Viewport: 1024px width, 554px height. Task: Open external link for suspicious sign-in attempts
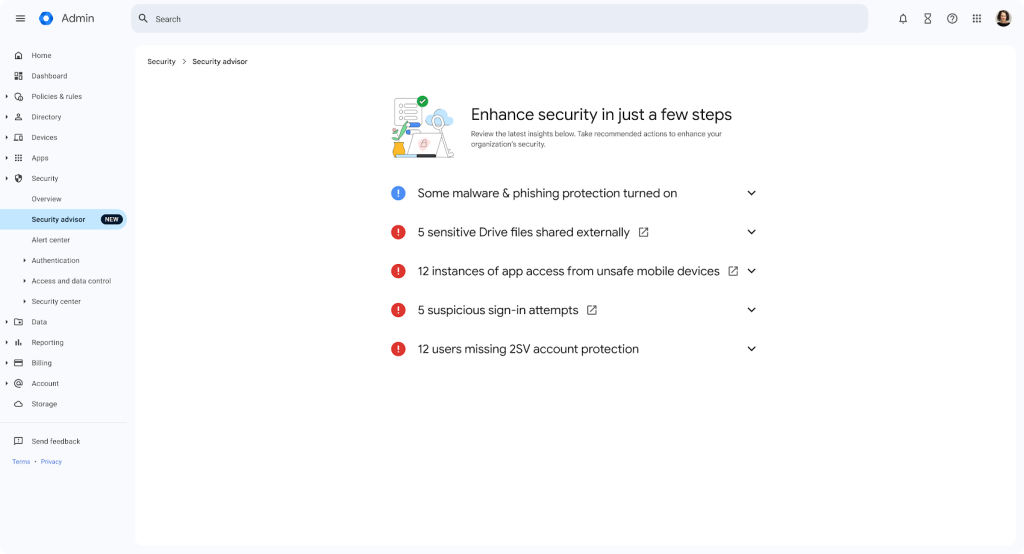592,310
